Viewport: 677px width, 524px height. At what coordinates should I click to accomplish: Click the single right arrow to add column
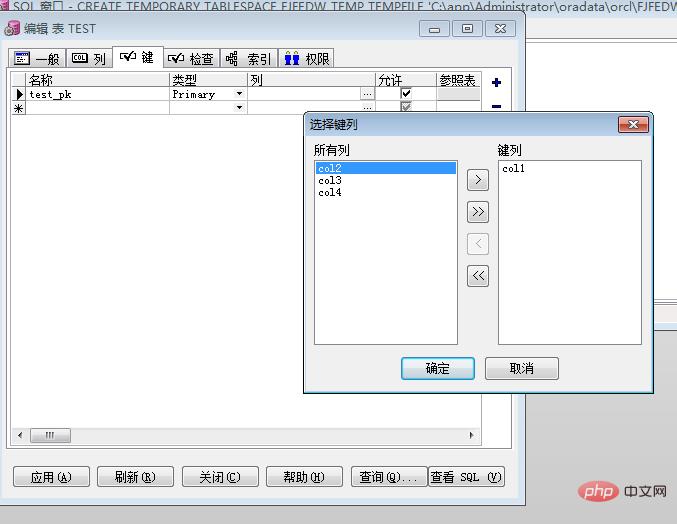478,180
